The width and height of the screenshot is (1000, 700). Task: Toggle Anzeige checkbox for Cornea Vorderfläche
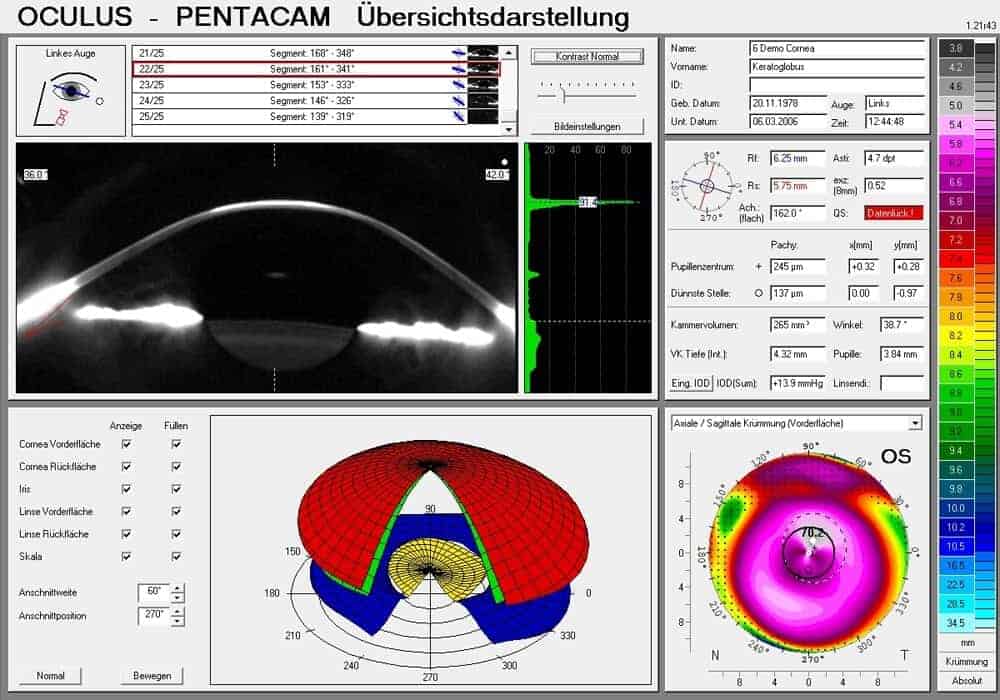pos(126,443)
